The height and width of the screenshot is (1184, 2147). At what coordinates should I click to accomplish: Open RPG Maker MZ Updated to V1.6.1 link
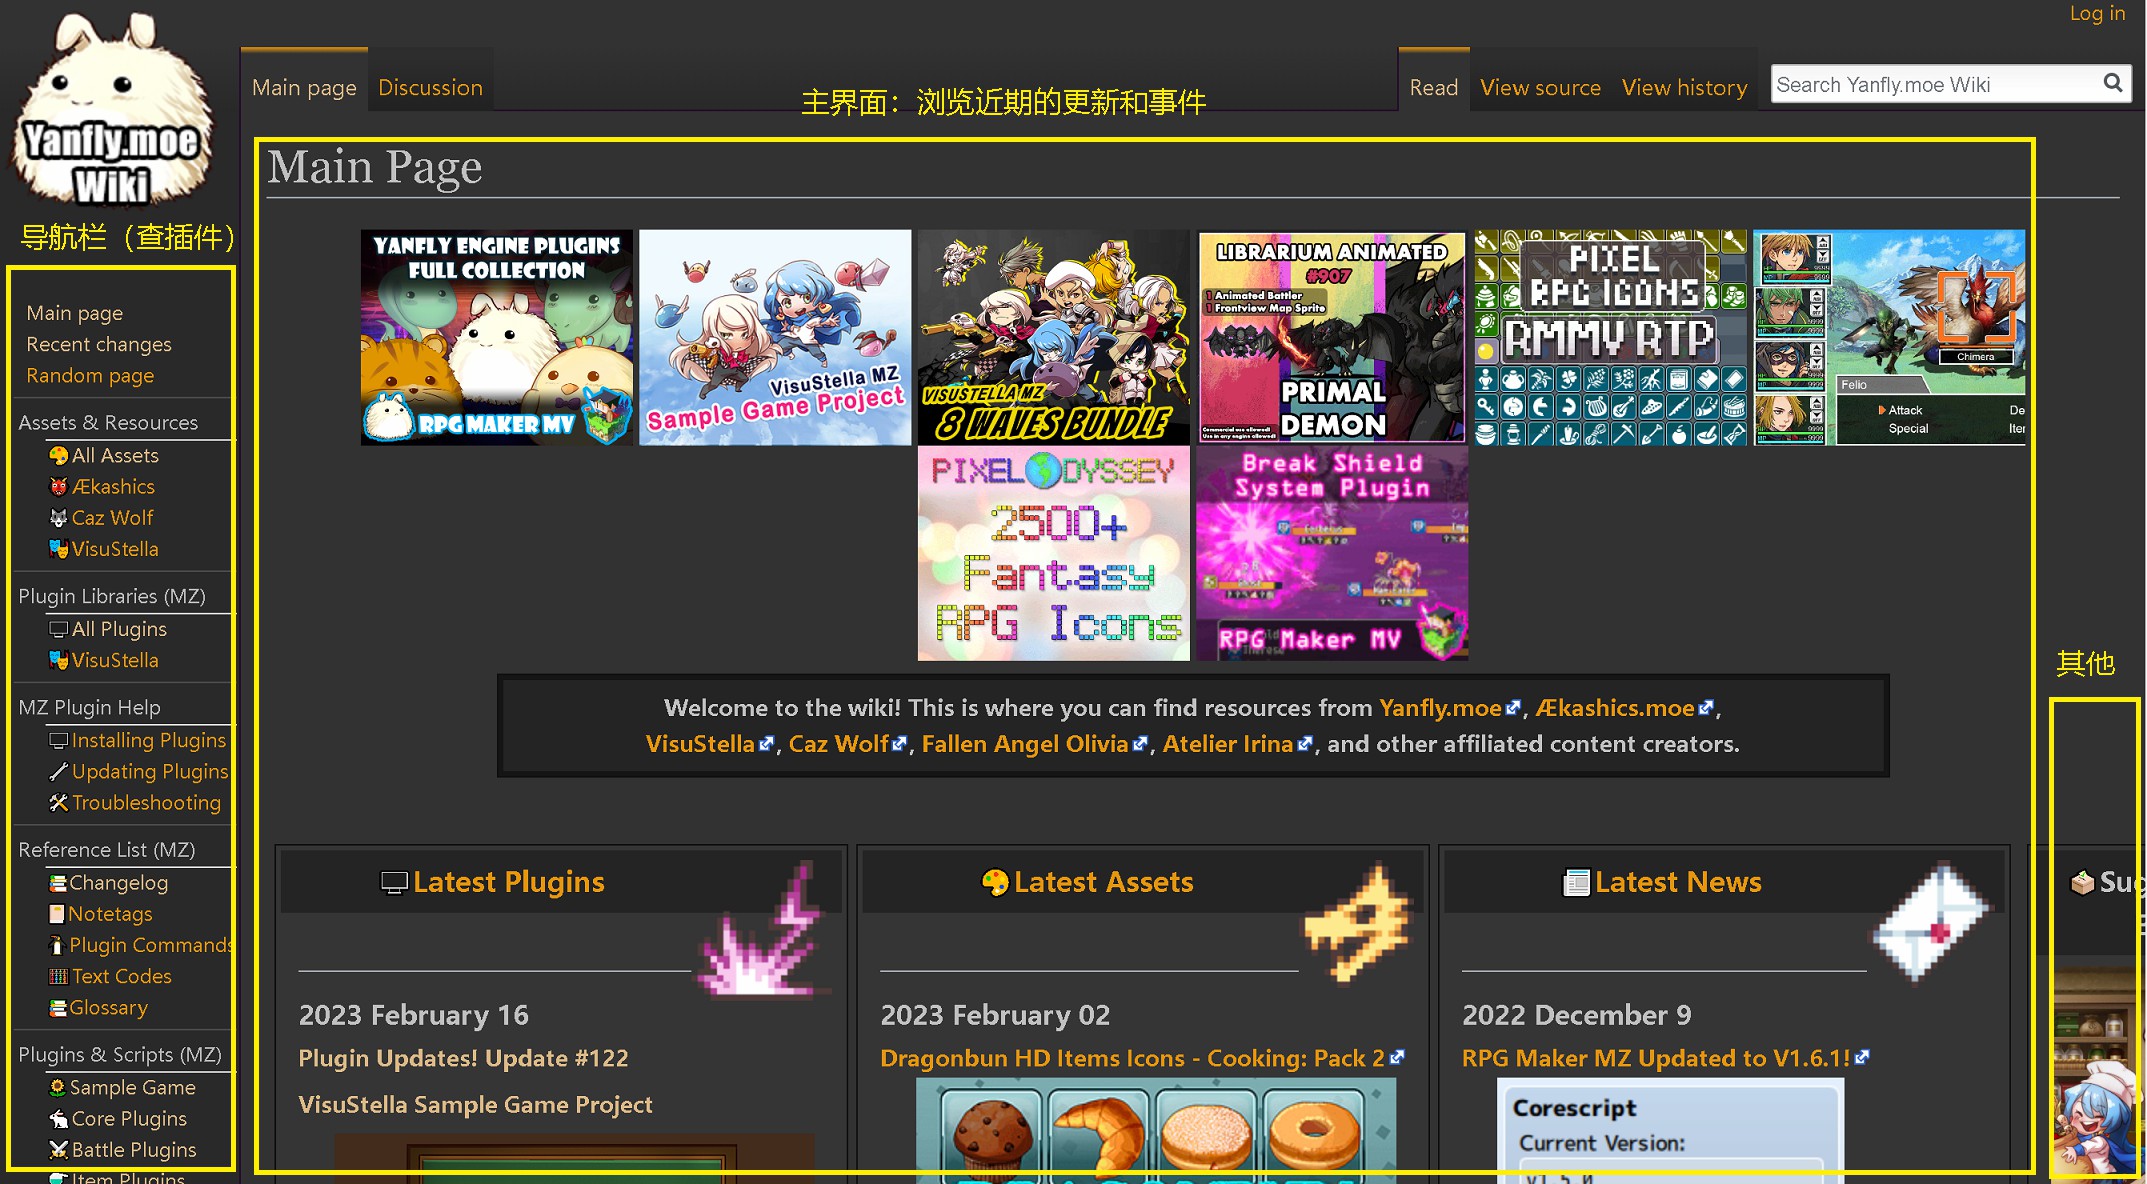[1665, 1058]
